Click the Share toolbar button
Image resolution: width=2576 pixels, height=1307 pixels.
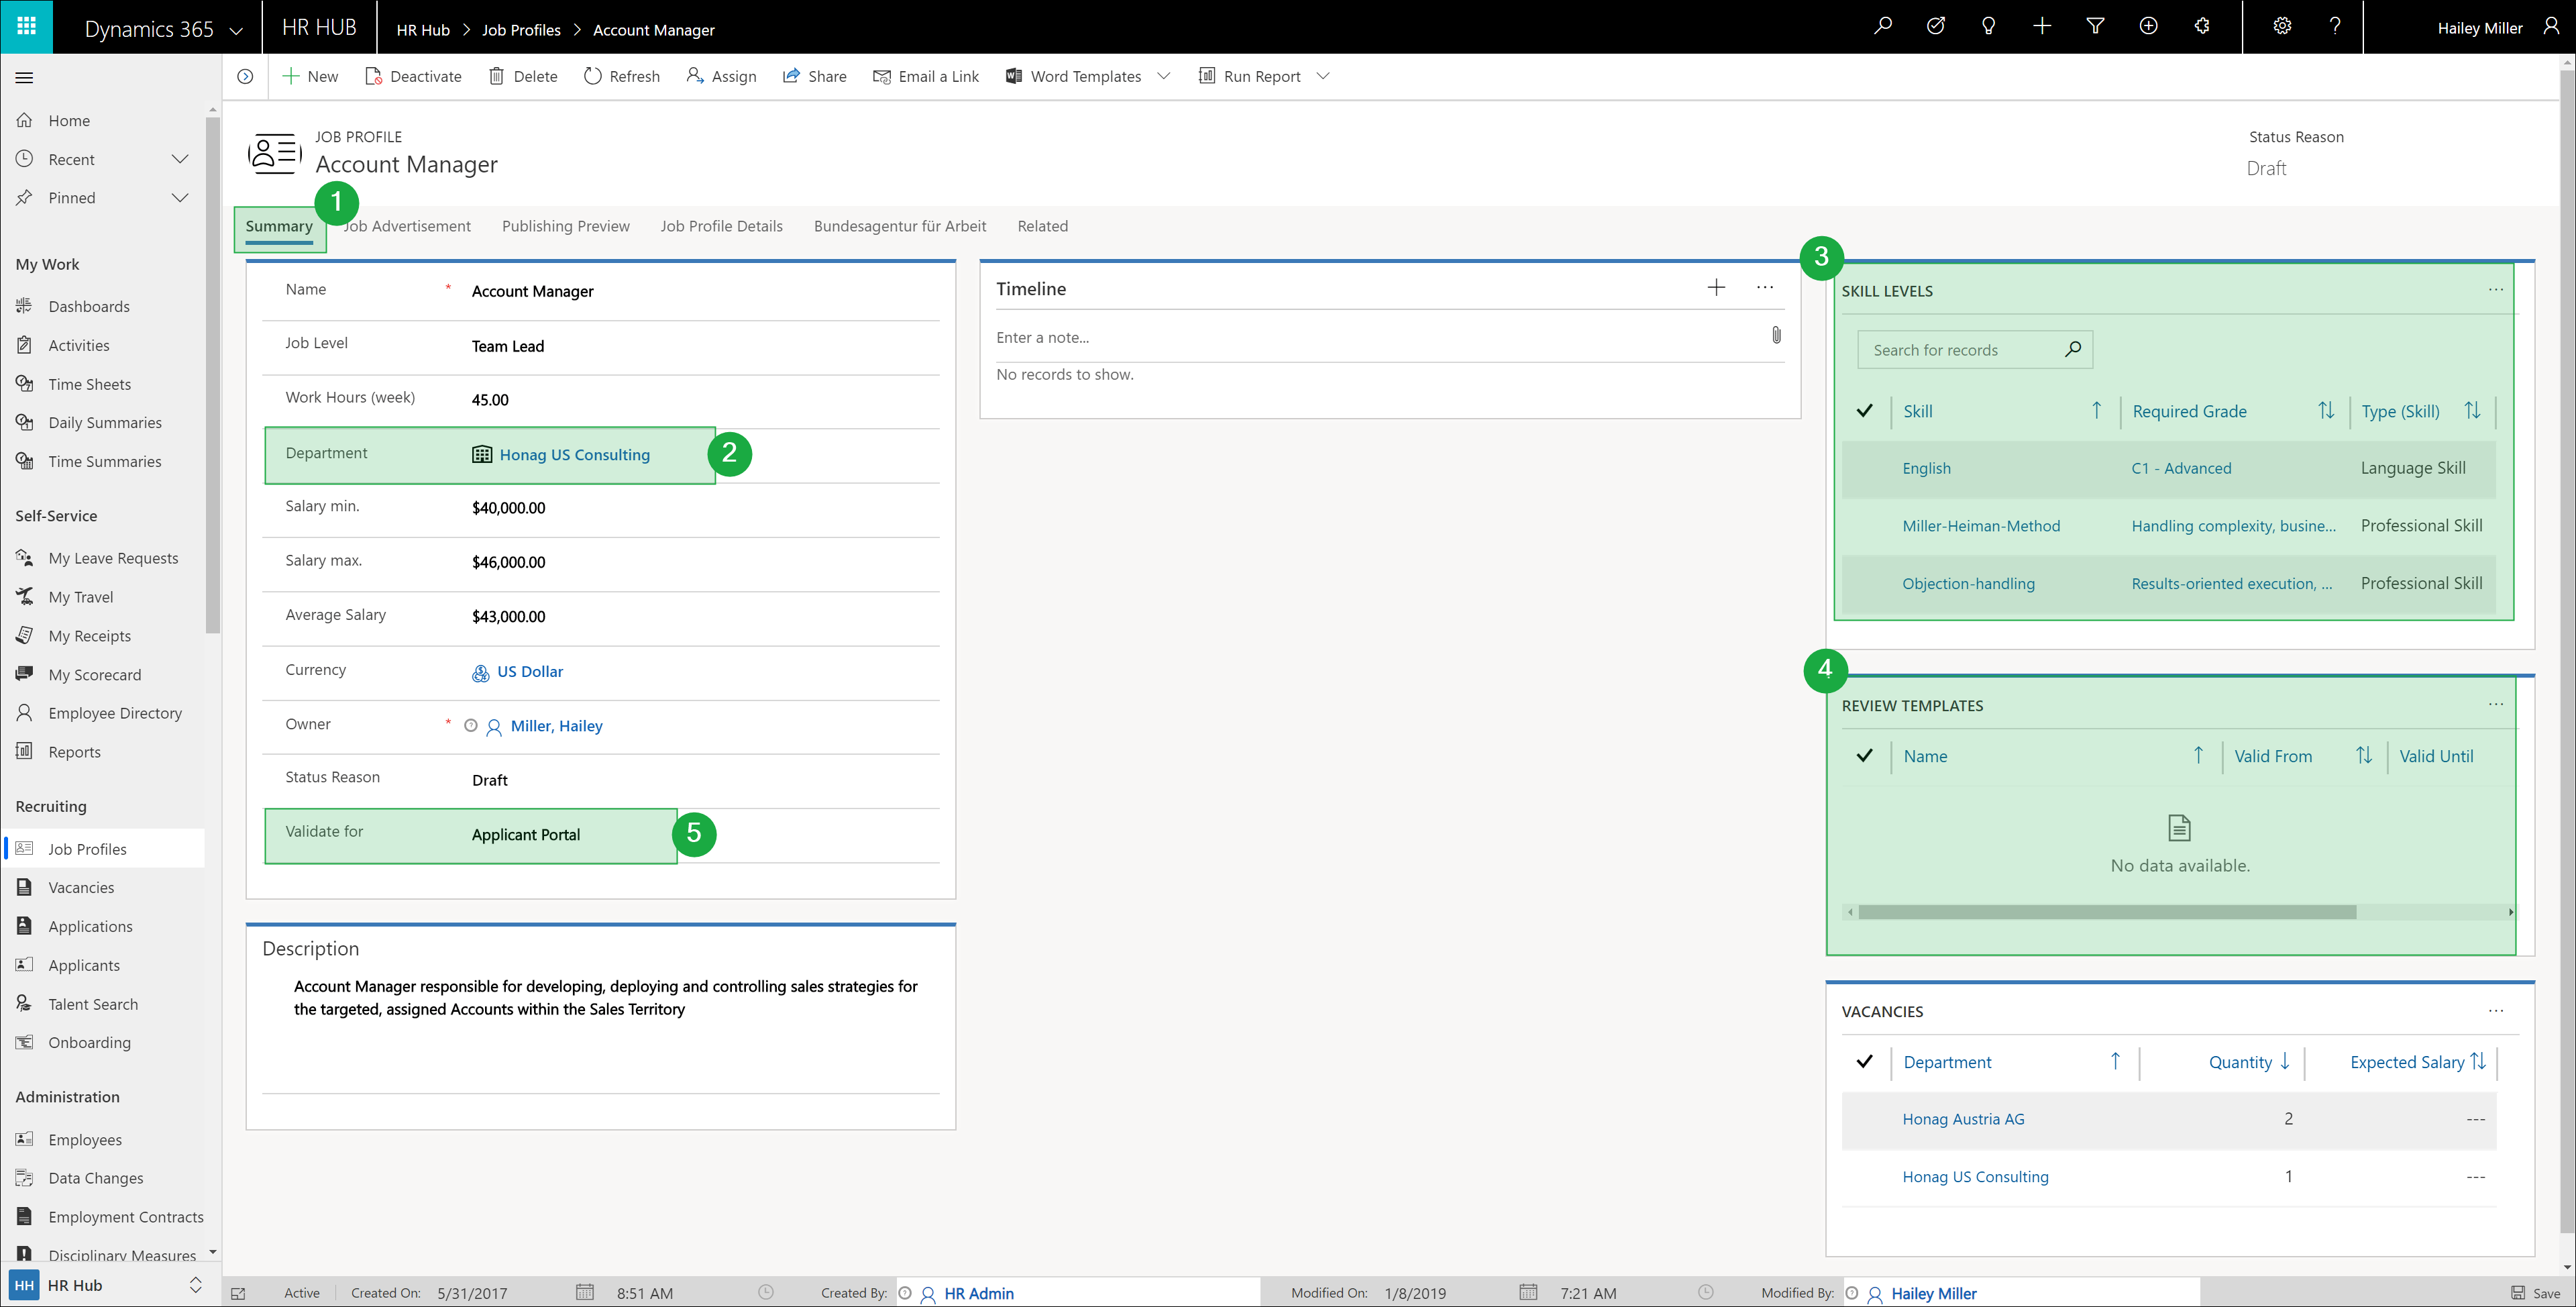click(814, 76)
